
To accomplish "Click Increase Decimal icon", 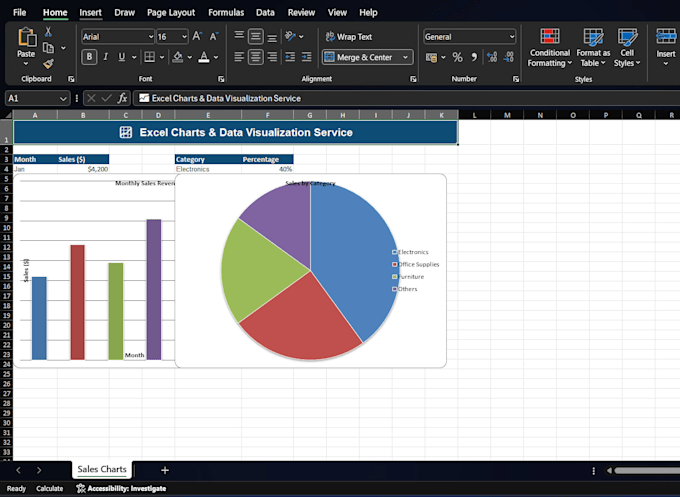I will click(492, 57).
